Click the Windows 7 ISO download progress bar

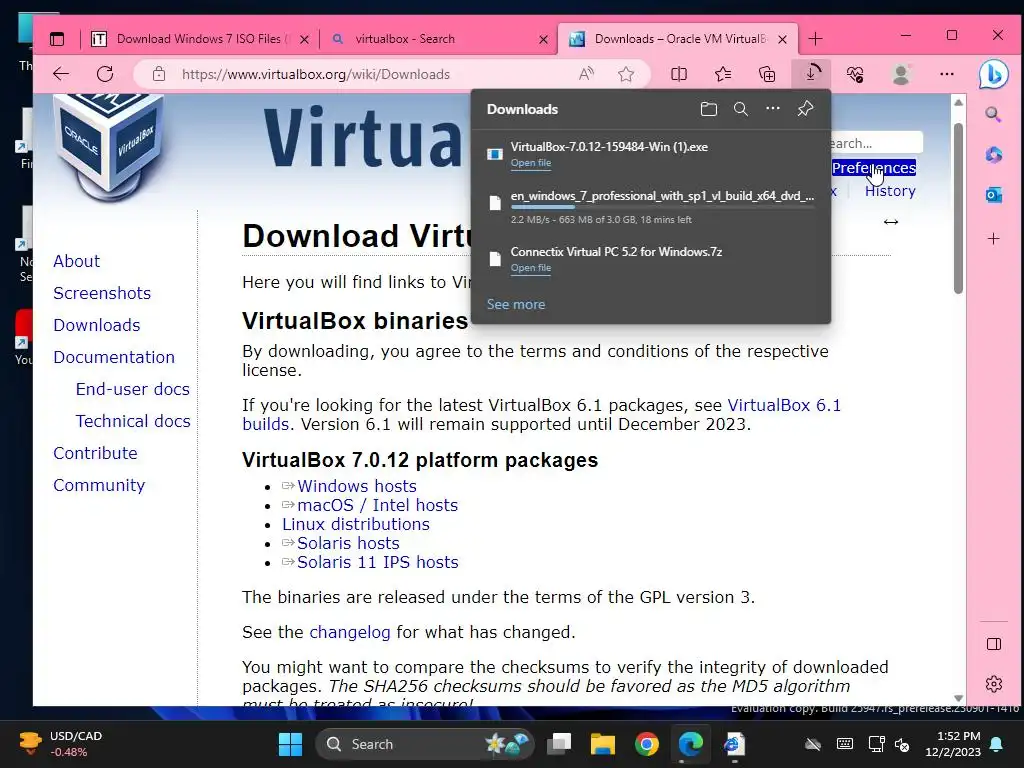tap(662, 207)
